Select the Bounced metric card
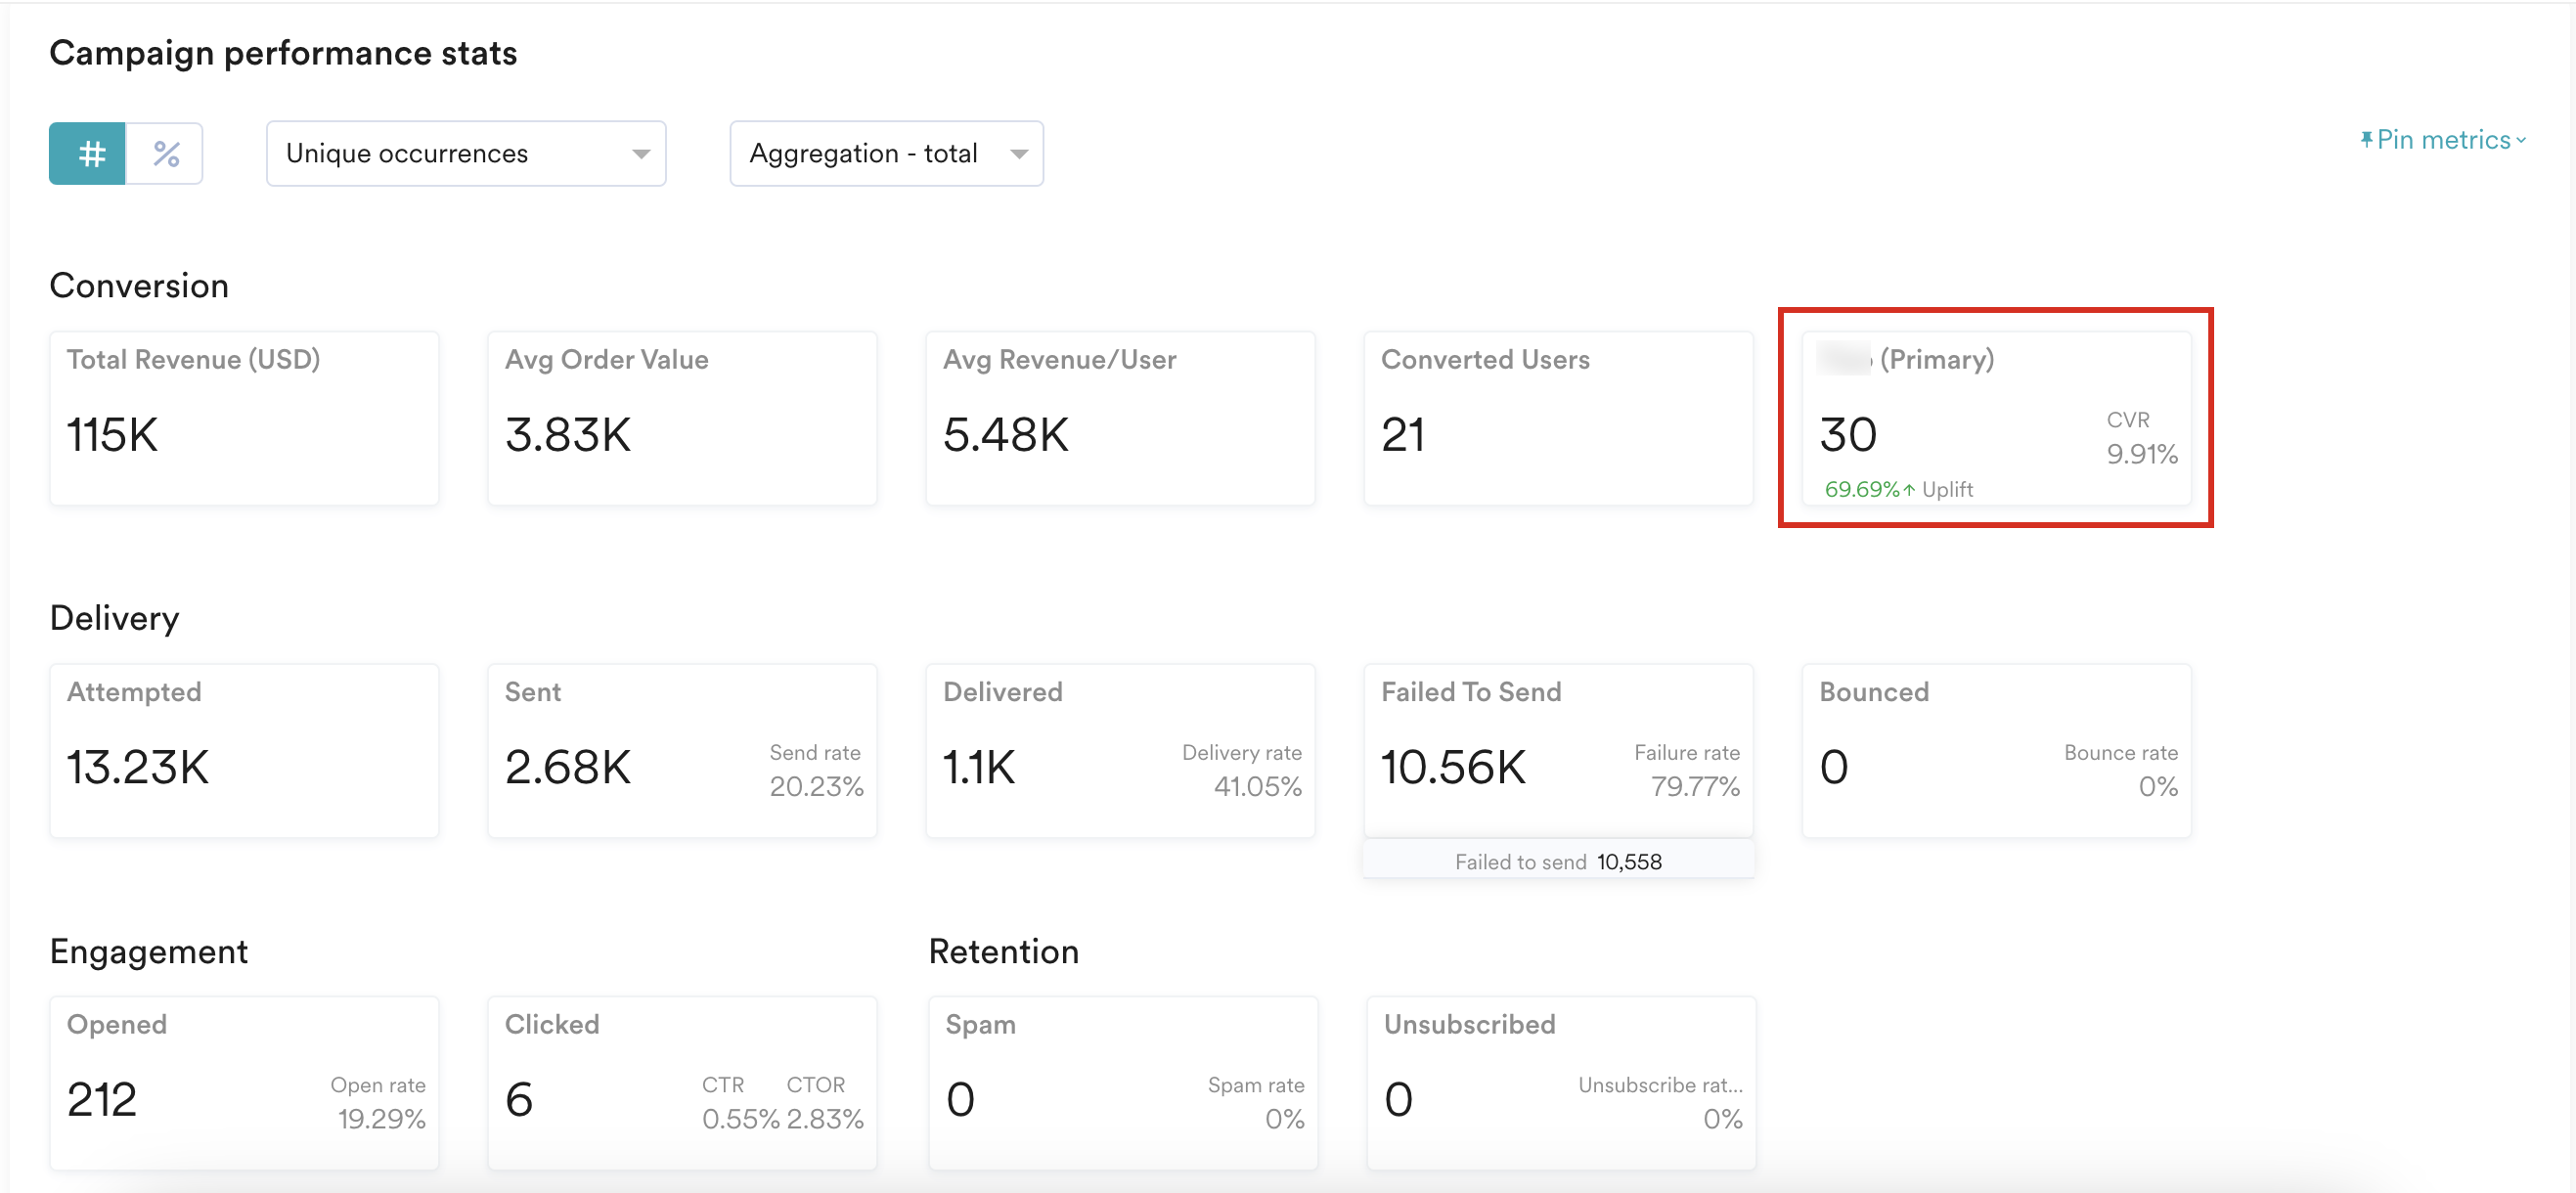Image resolution: width=2576 pixels, height=1193 pixels. click(x=1996, y=750)
